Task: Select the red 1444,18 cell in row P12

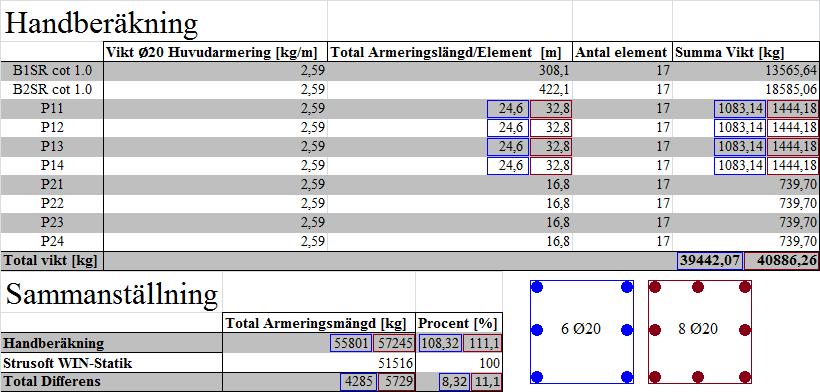Action: tap(793, 128)
